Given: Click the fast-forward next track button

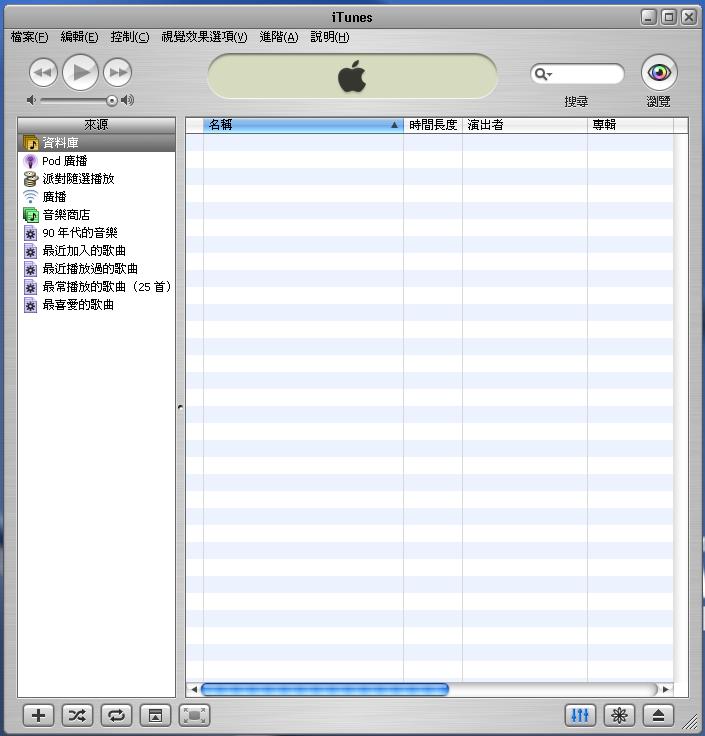Looking at the screenshot, I should pos(118,72).
